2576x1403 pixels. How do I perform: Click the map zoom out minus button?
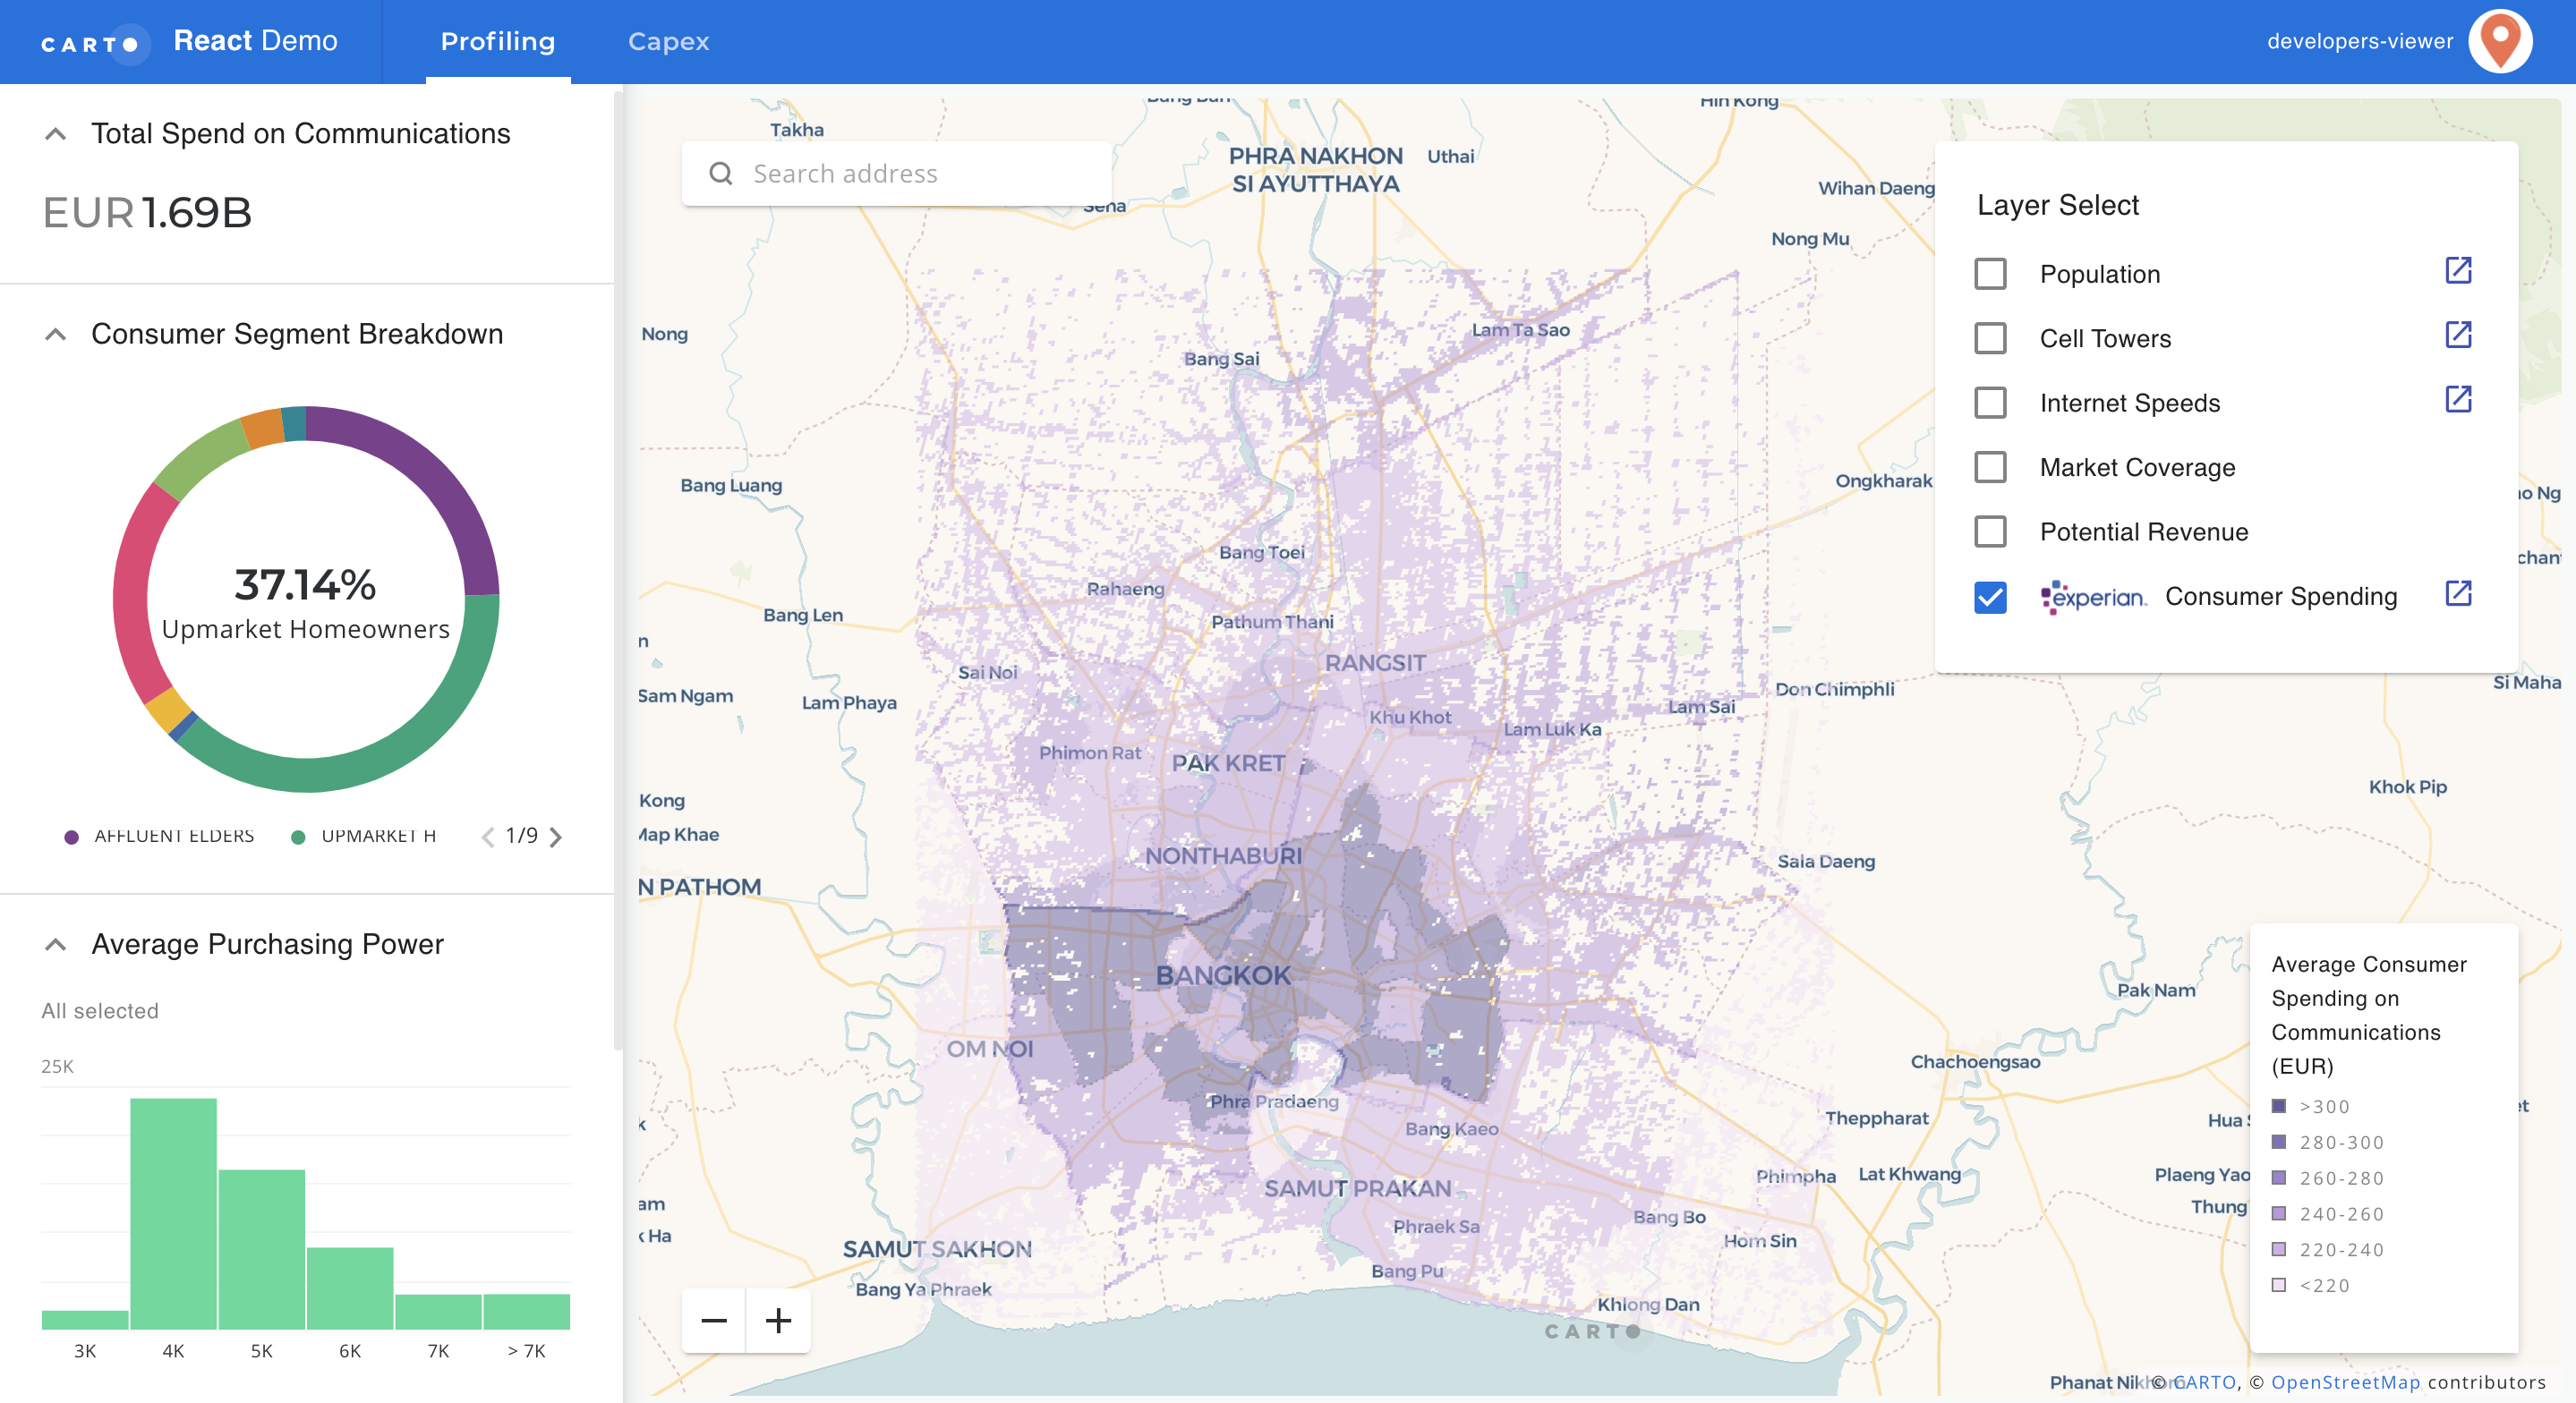tap(714, 1321)
